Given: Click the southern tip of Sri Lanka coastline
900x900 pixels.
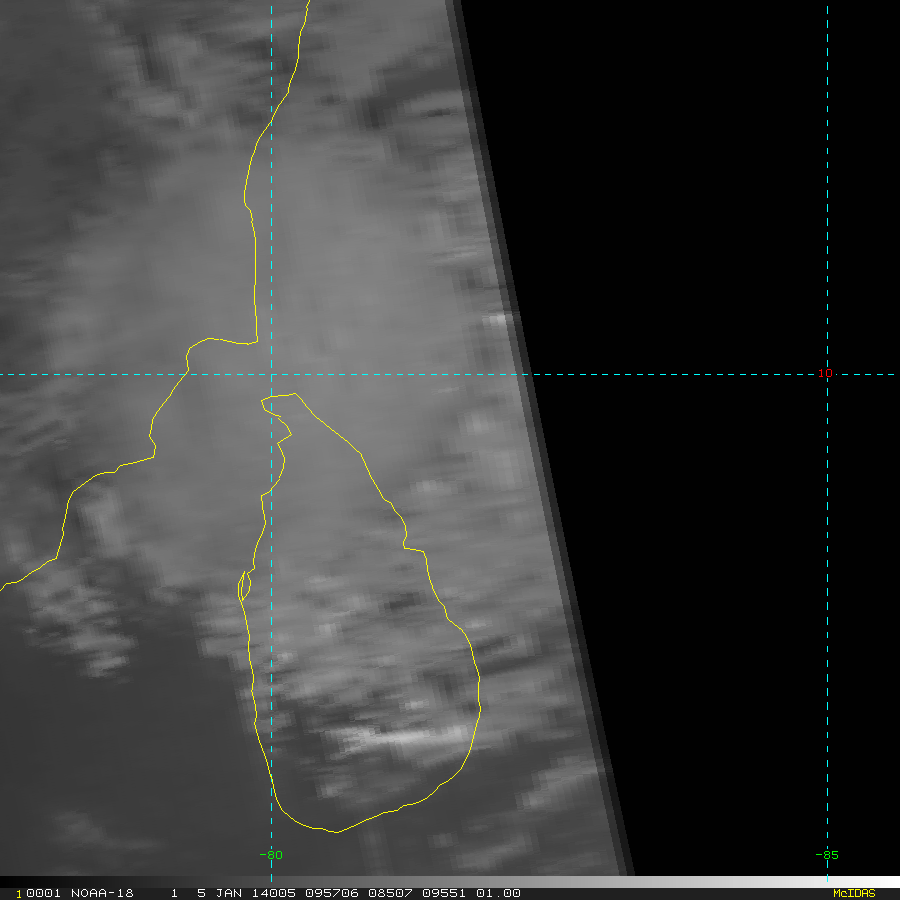Looking at the screenshot, I should (x=336, y=831).
